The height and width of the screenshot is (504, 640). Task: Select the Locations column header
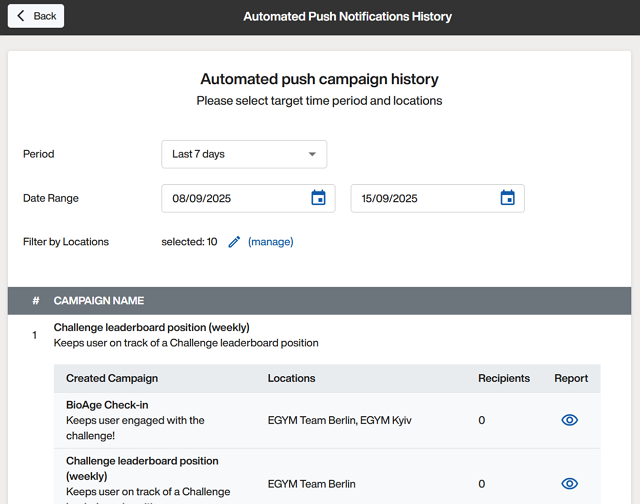291,378
